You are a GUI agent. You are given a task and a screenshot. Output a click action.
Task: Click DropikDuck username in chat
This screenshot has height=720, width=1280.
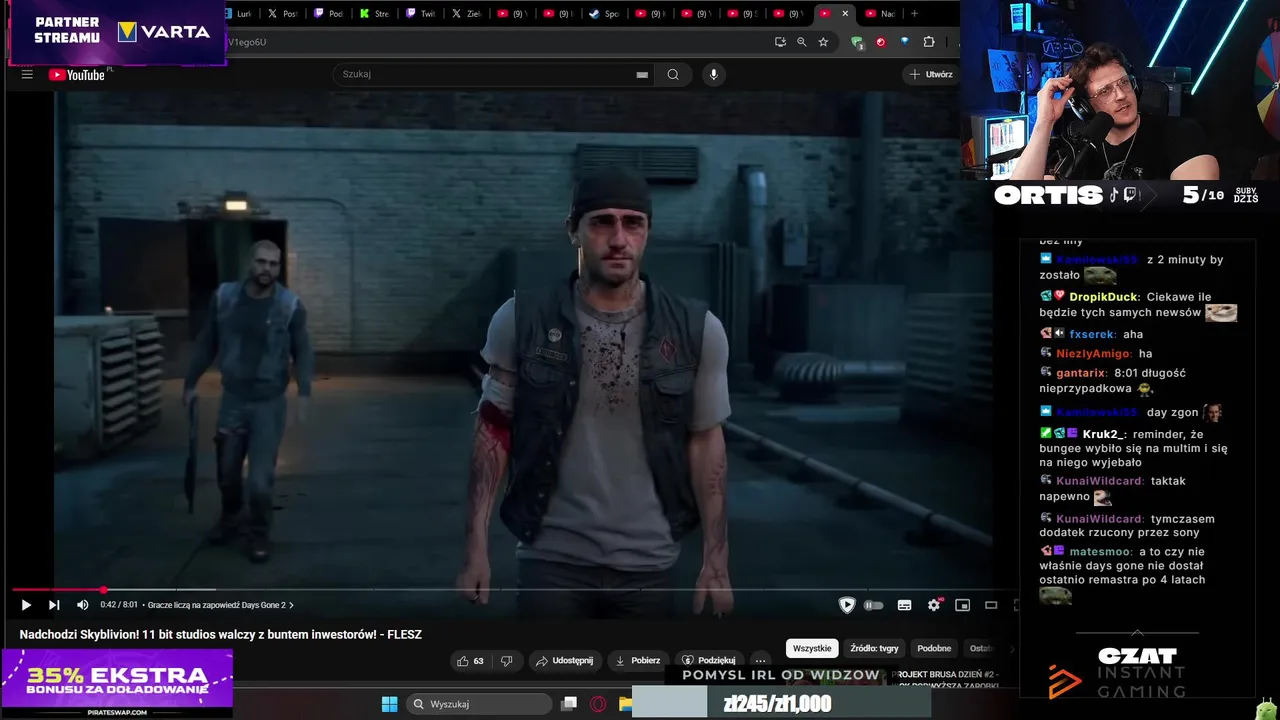(x=1103, y=297)
